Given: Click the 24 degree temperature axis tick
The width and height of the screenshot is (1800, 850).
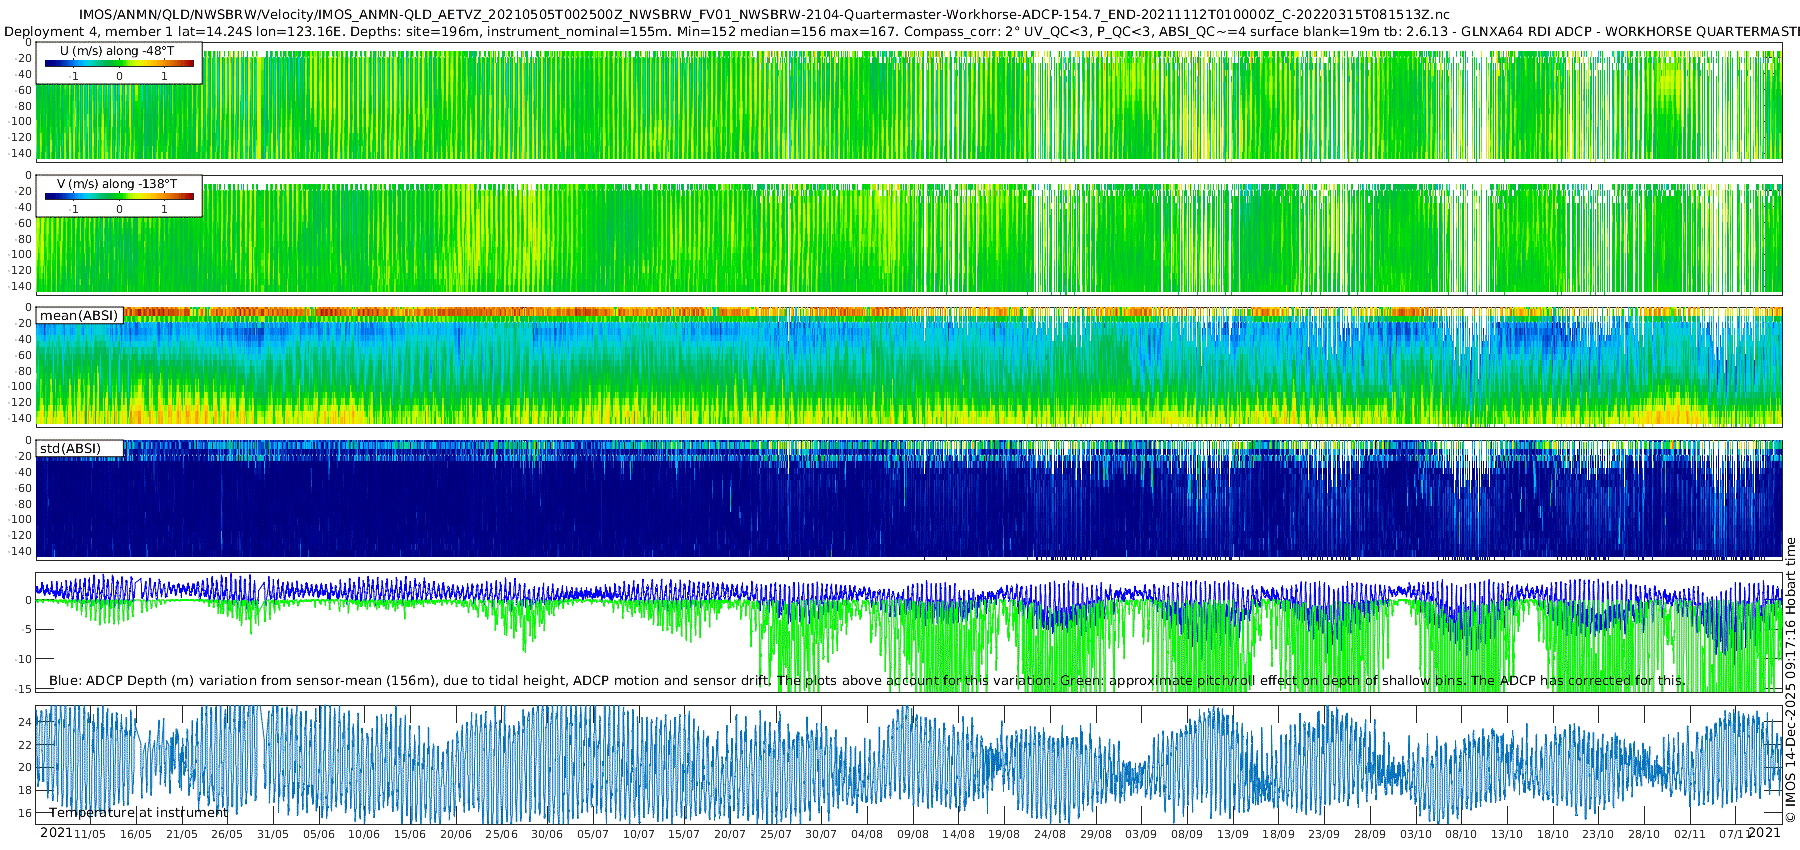Looking at the screenshot, I should coord(26,722).
